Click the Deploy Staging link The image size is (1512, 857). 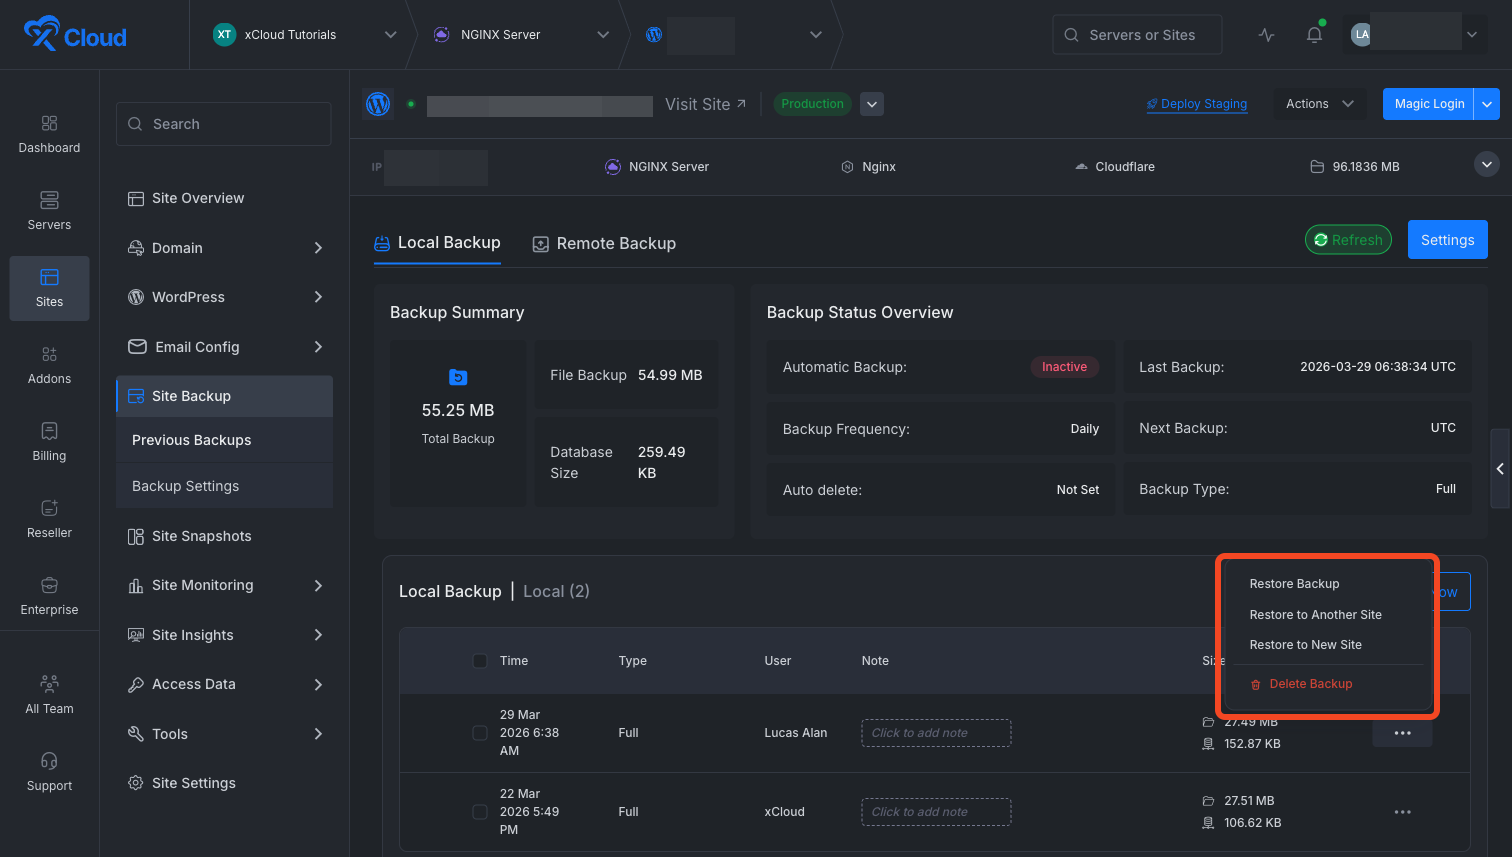(1196, 103)
